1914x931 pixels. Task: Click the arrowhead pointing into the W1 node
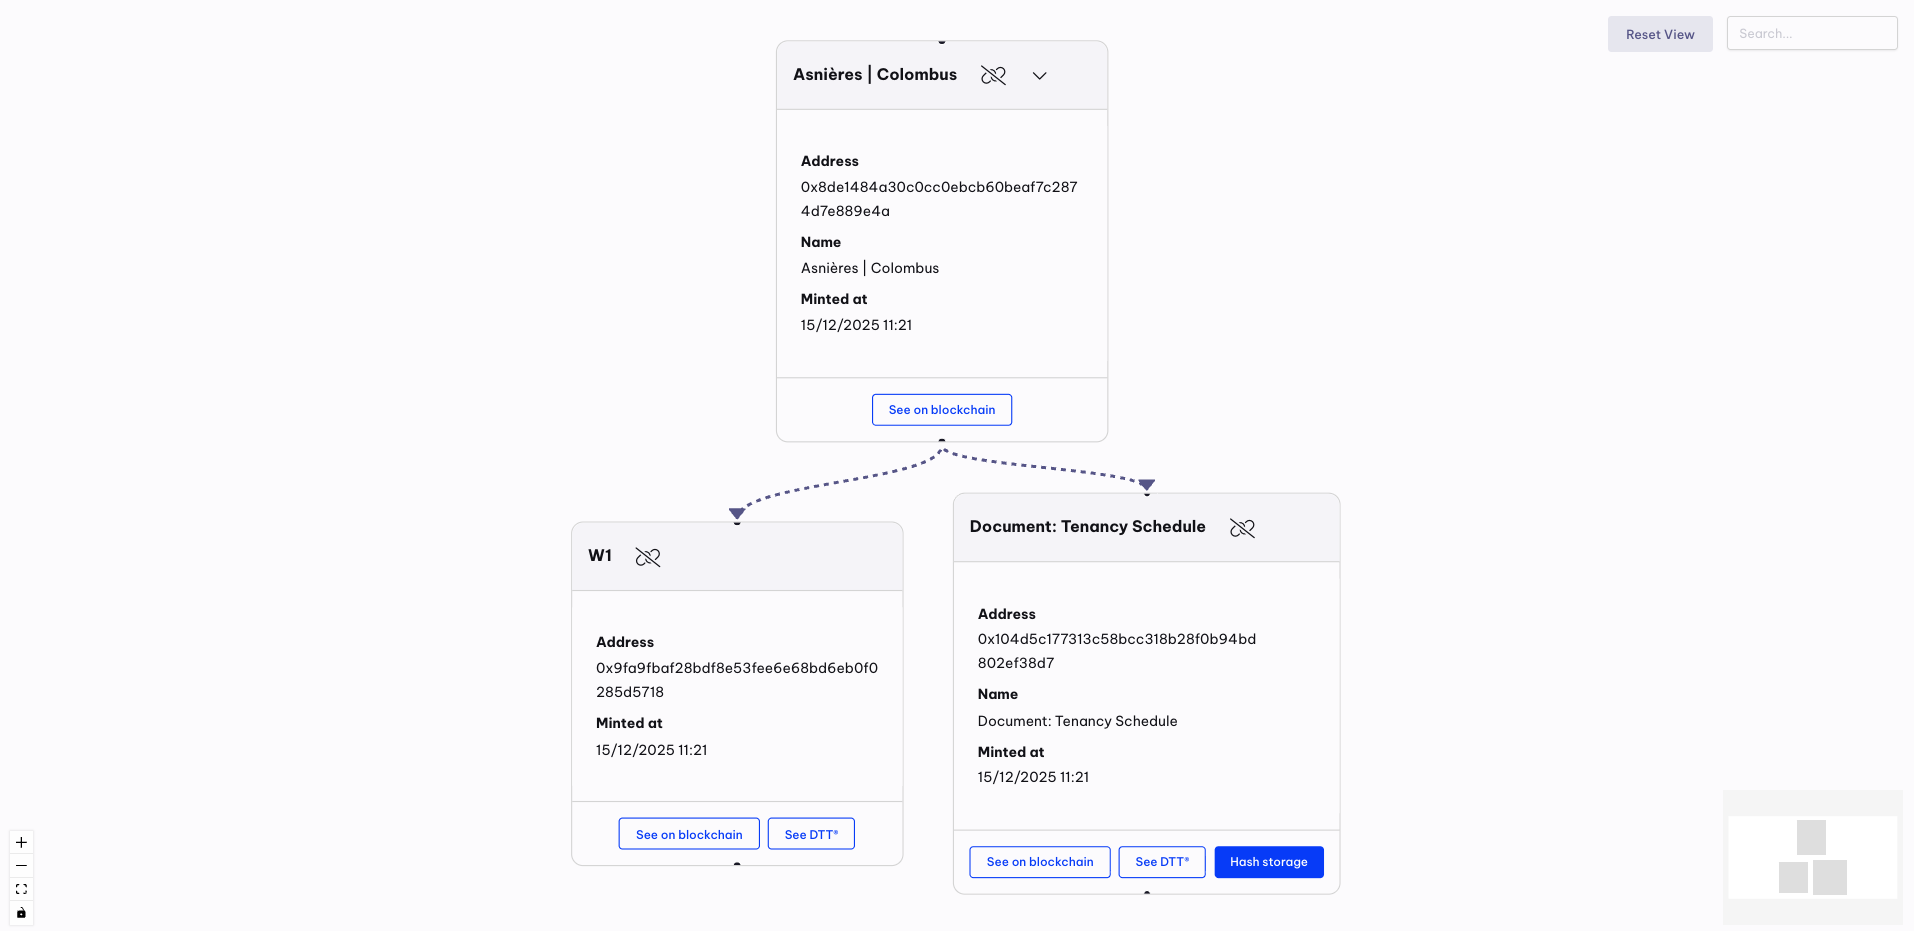tap(737, 513)
